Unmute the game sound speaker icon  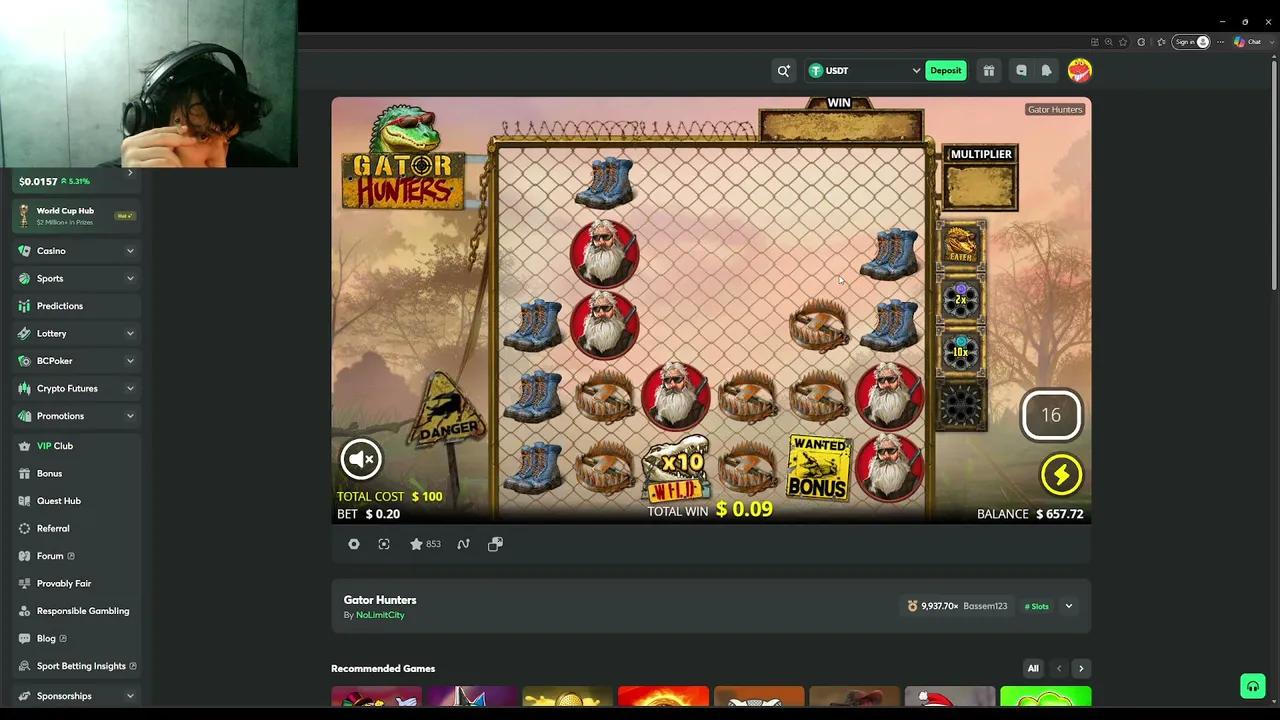click(x=361, y=459)
